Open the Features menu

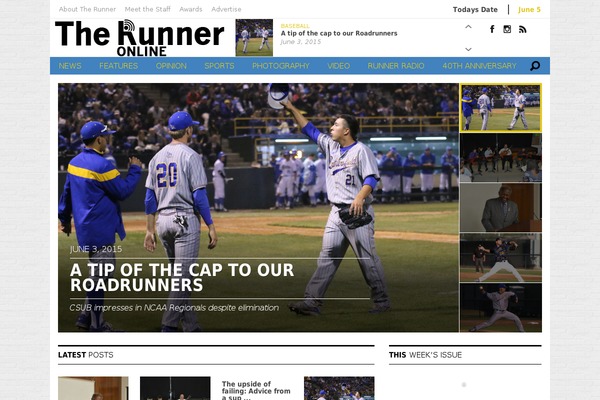[x=119, y=66]
